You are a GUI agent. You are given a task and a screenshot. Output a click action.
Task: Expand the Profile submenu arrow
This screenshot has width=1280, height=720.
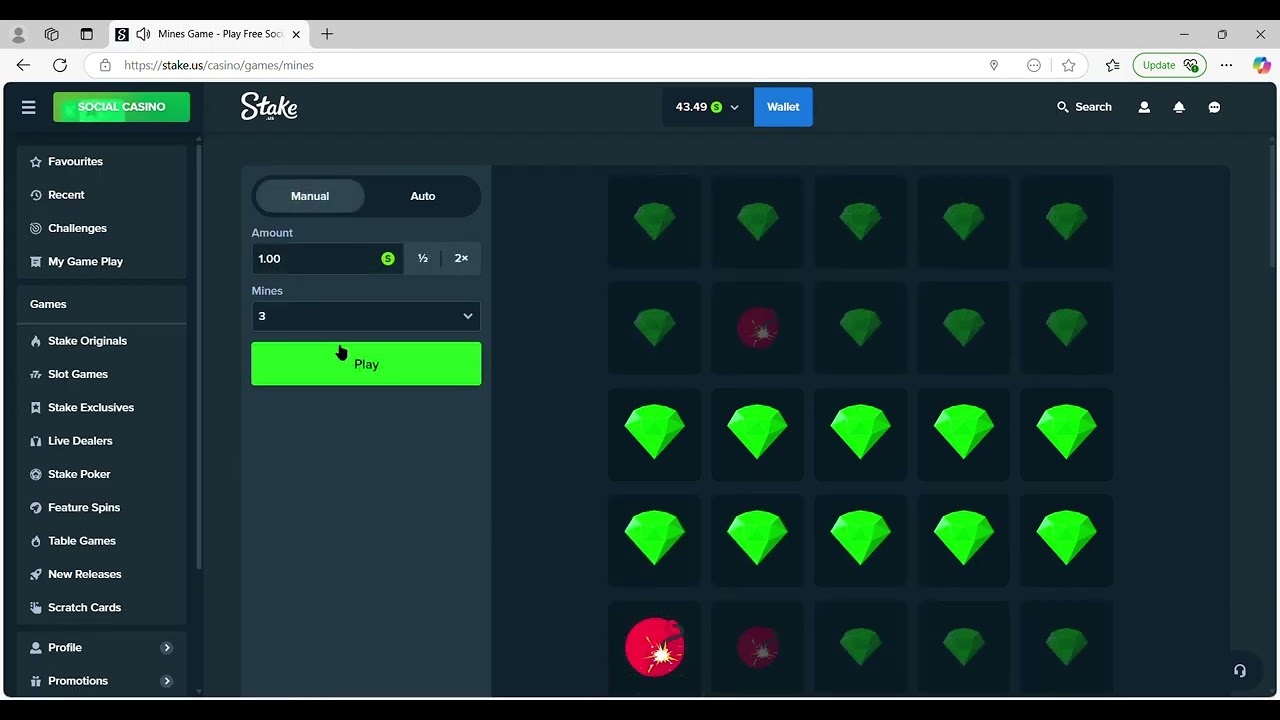point(167,648)
